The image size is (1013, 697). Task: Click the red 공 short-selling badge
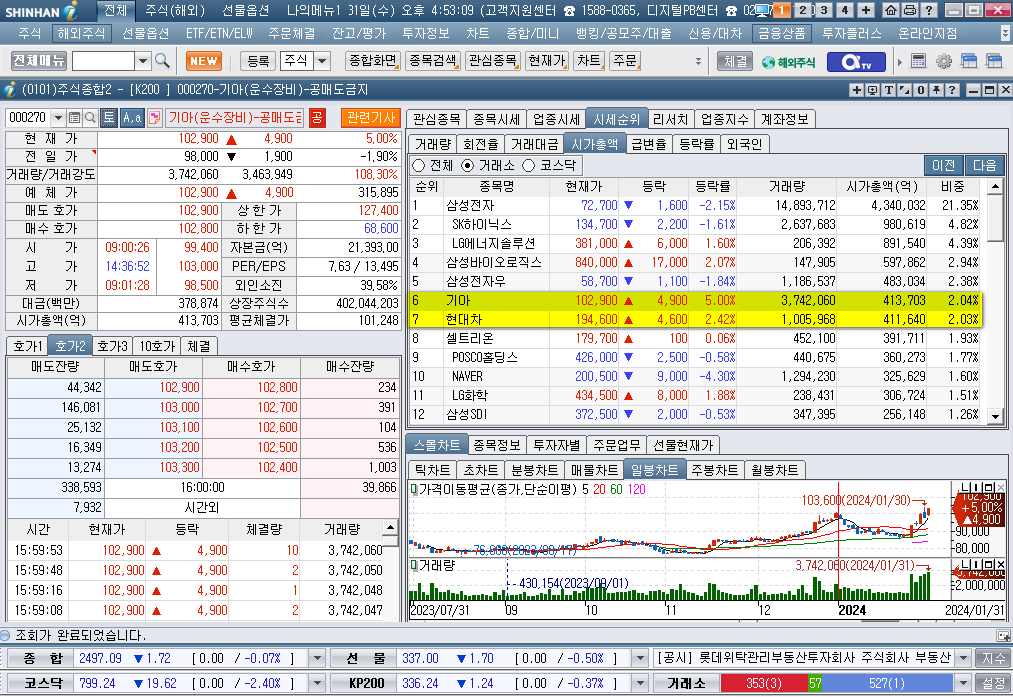317,118
